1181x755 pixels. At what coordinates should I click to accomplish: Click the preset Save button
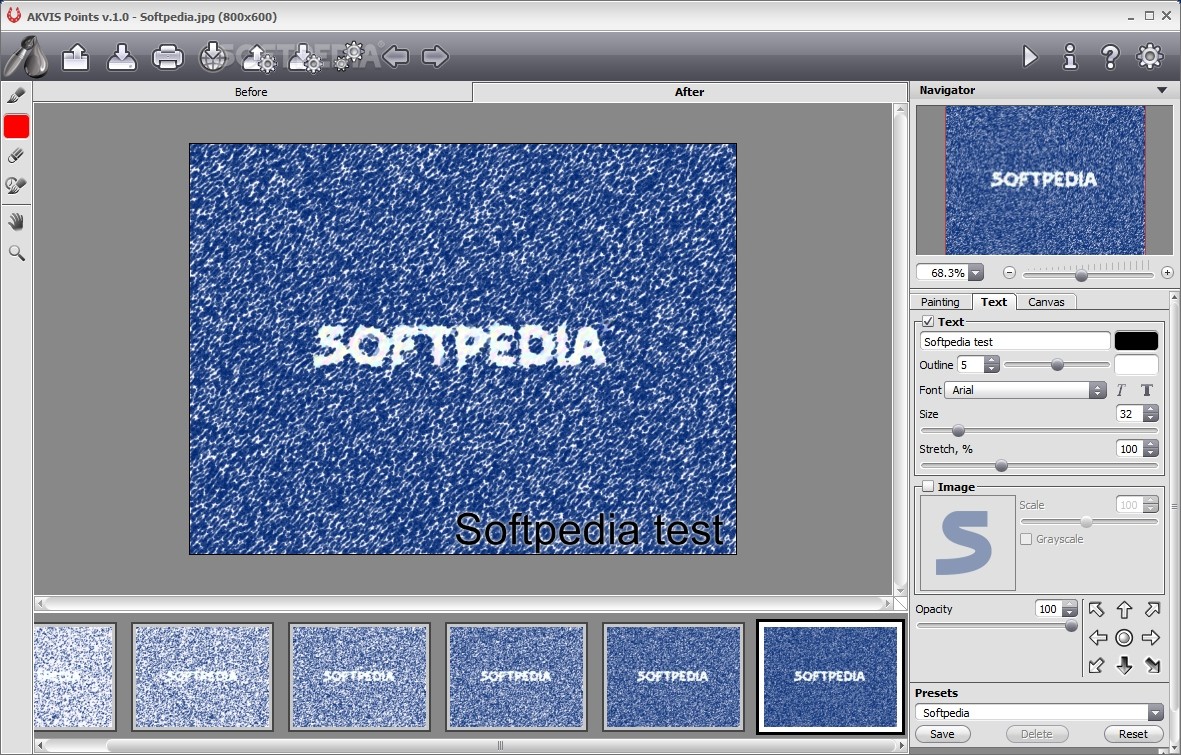942,734
